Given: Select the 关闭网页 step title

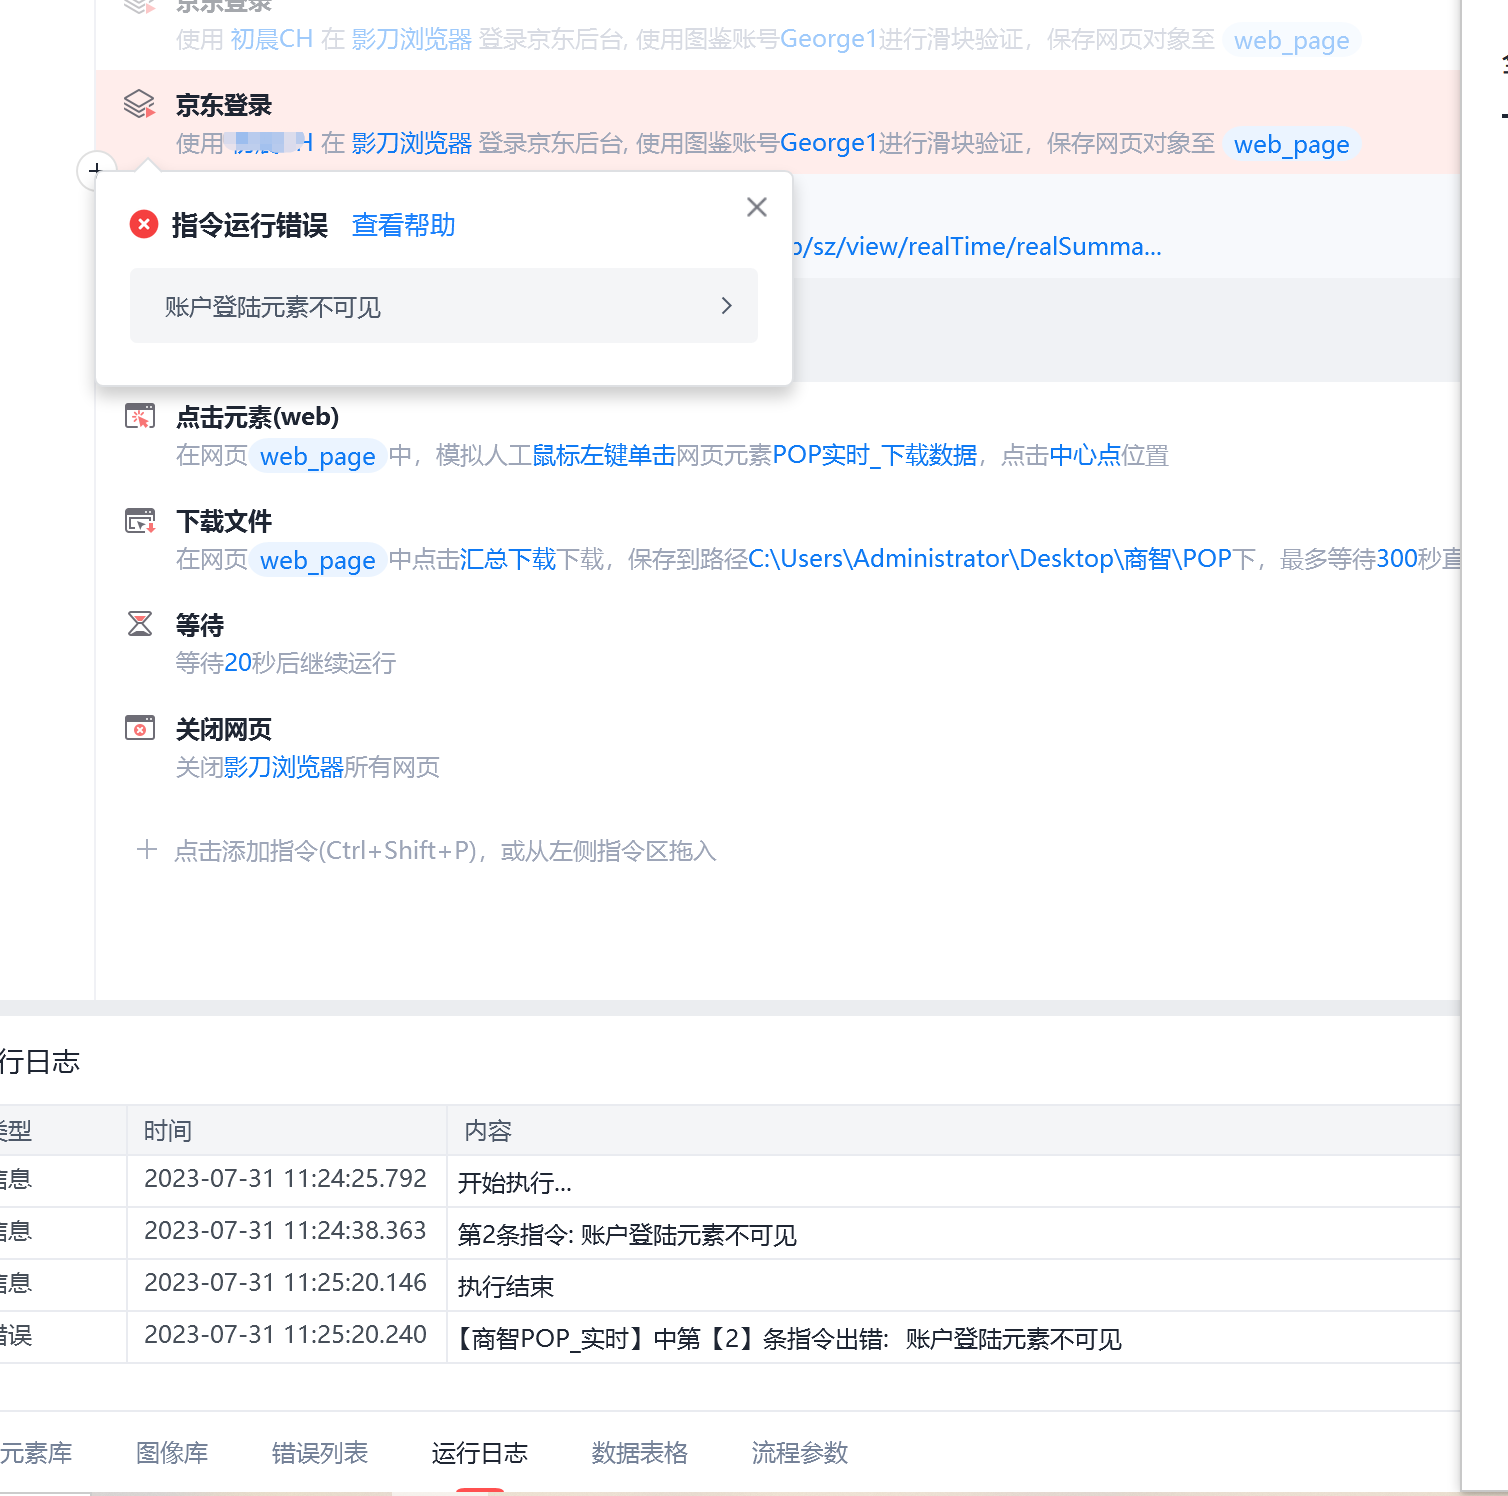Looking at the screenshot, I should pyautogui.click(x=224, y=729).
